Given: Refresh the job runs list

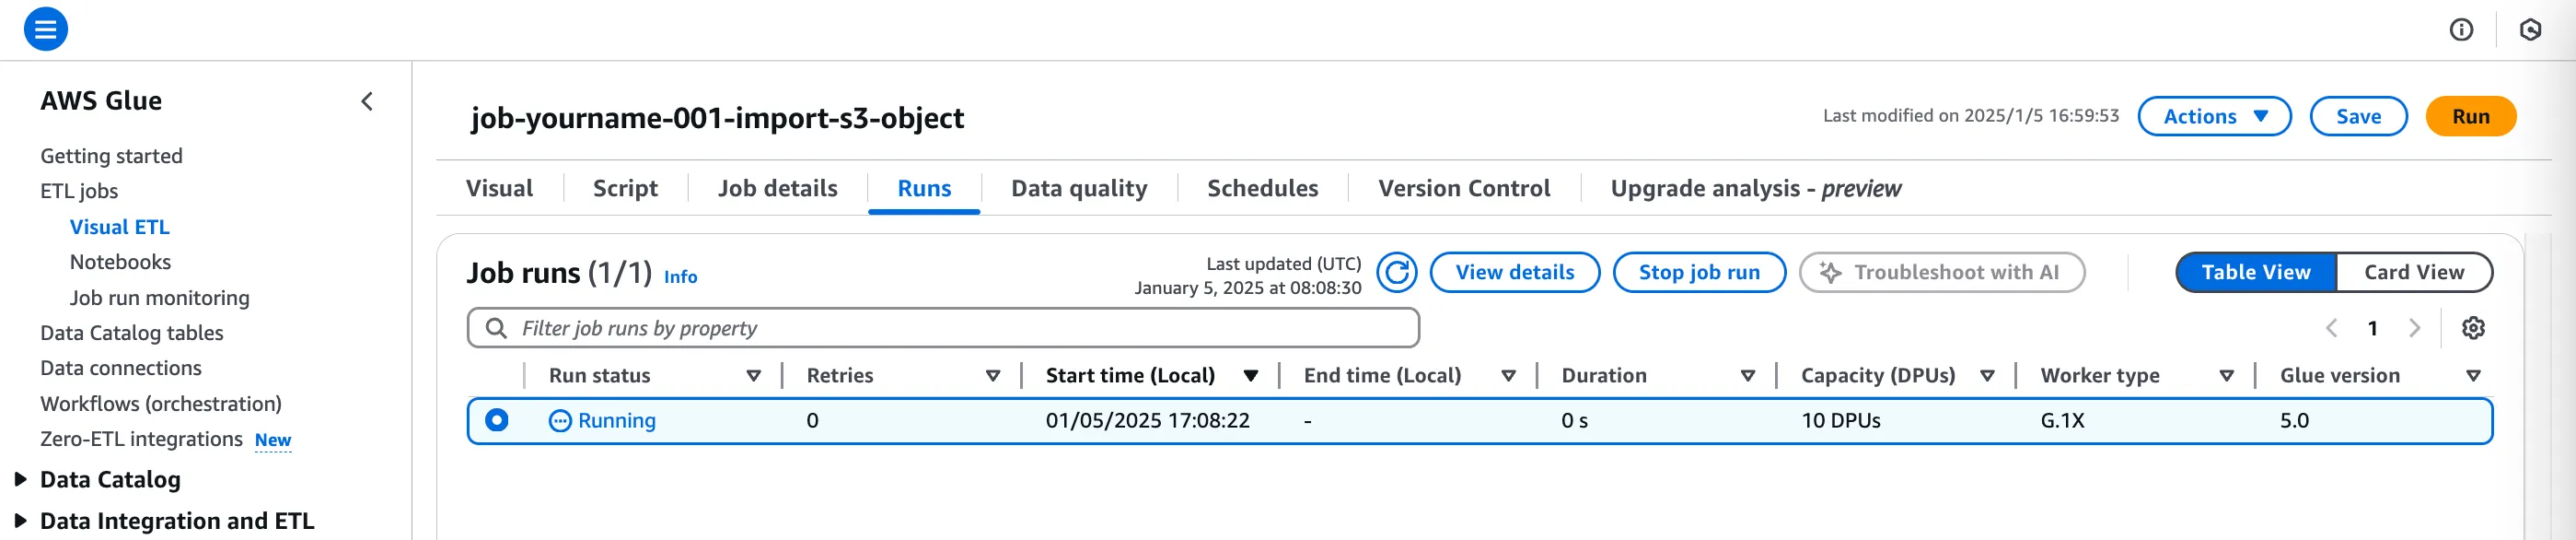Looking at the screenshot, I should [x=1396, y=272].
